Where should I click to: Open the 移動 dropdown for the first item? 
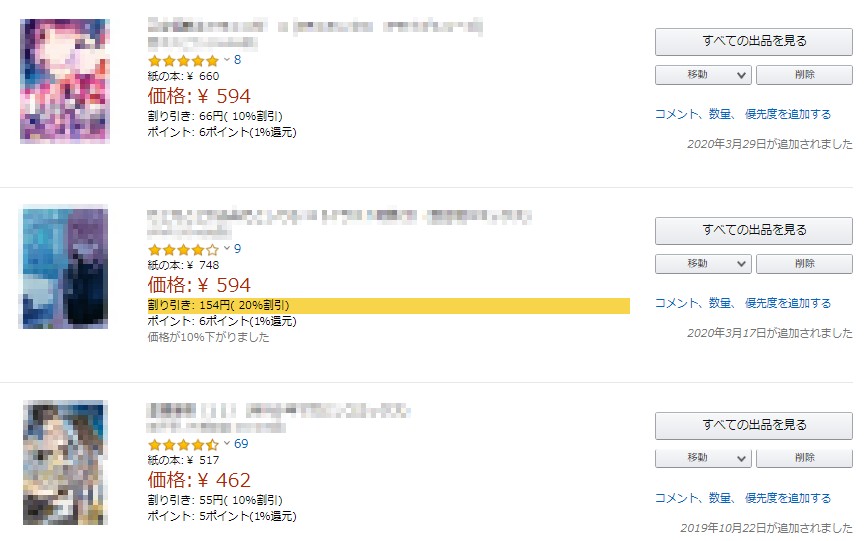(703, 75)
